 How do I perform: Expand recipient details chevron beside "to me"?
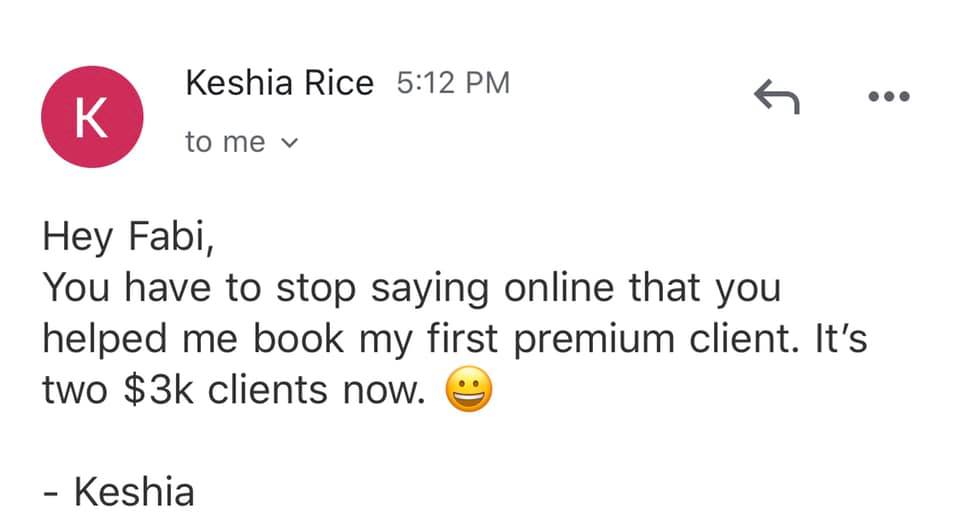(290, 143)
